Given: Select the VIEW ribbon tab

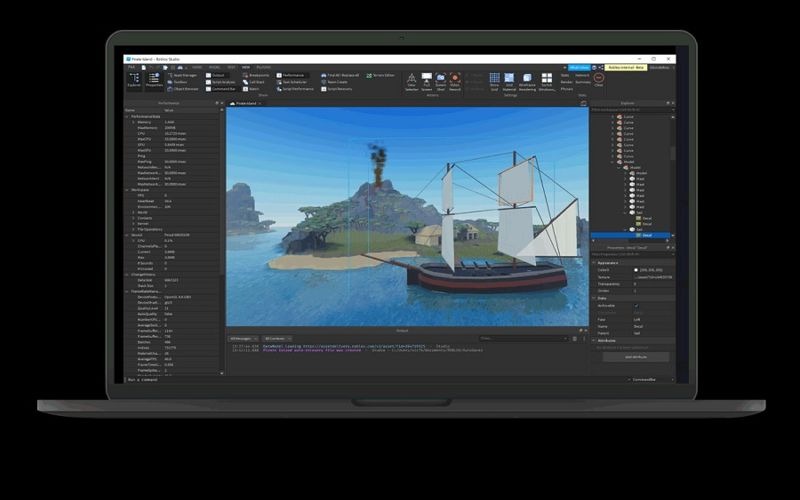Looking at the screenshot, I should [246, 67].
